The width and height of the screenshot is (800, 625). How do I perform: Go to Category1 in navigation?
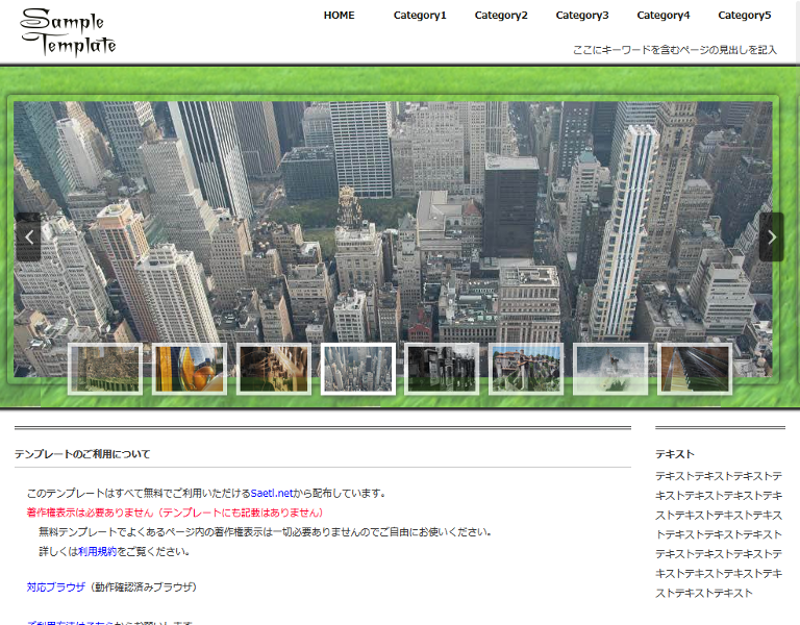[420, 15]
